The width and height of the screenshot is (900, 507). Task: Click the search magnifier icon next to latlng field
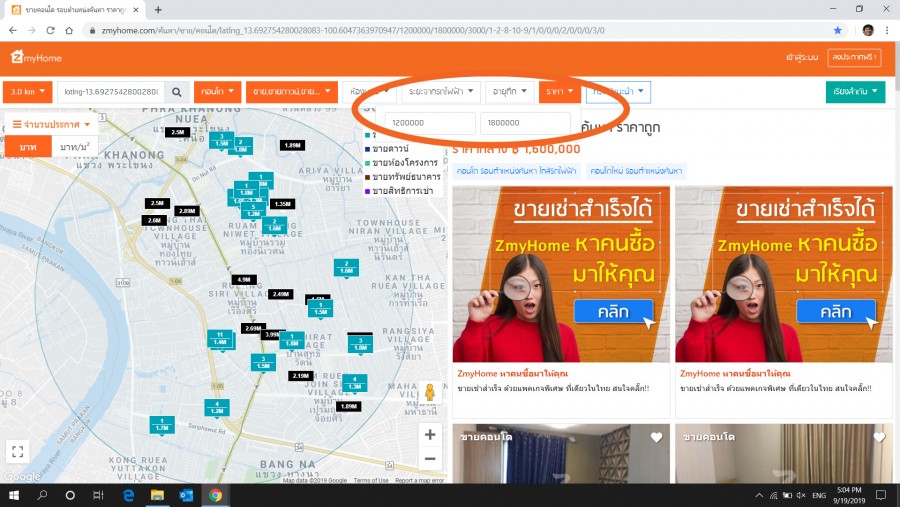tap(177, 92)
